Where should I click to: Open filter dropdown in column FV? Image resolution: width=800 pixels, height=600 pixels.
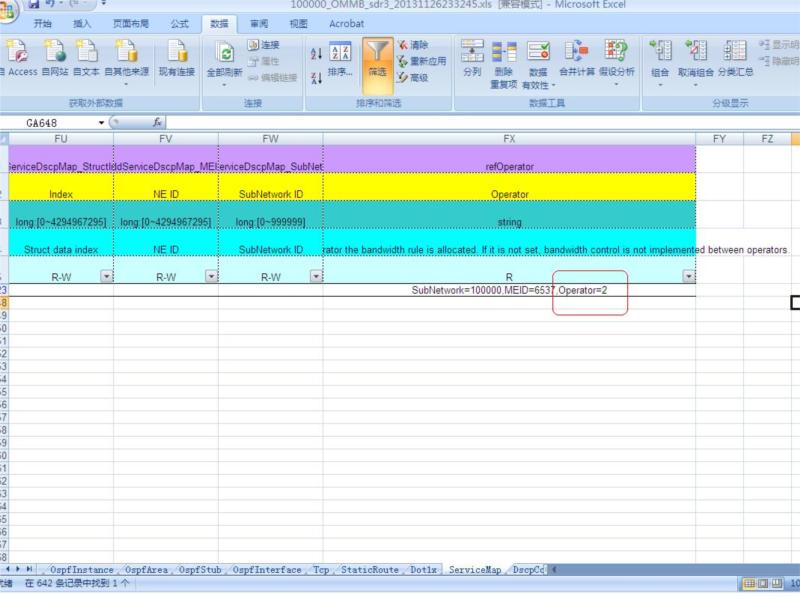[211, 277]
